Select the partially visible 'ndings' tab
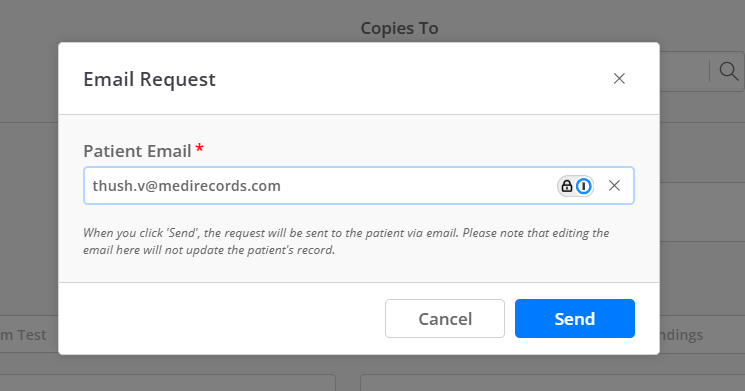This screenshot has height=391, width=745. (x=681, y=335)
